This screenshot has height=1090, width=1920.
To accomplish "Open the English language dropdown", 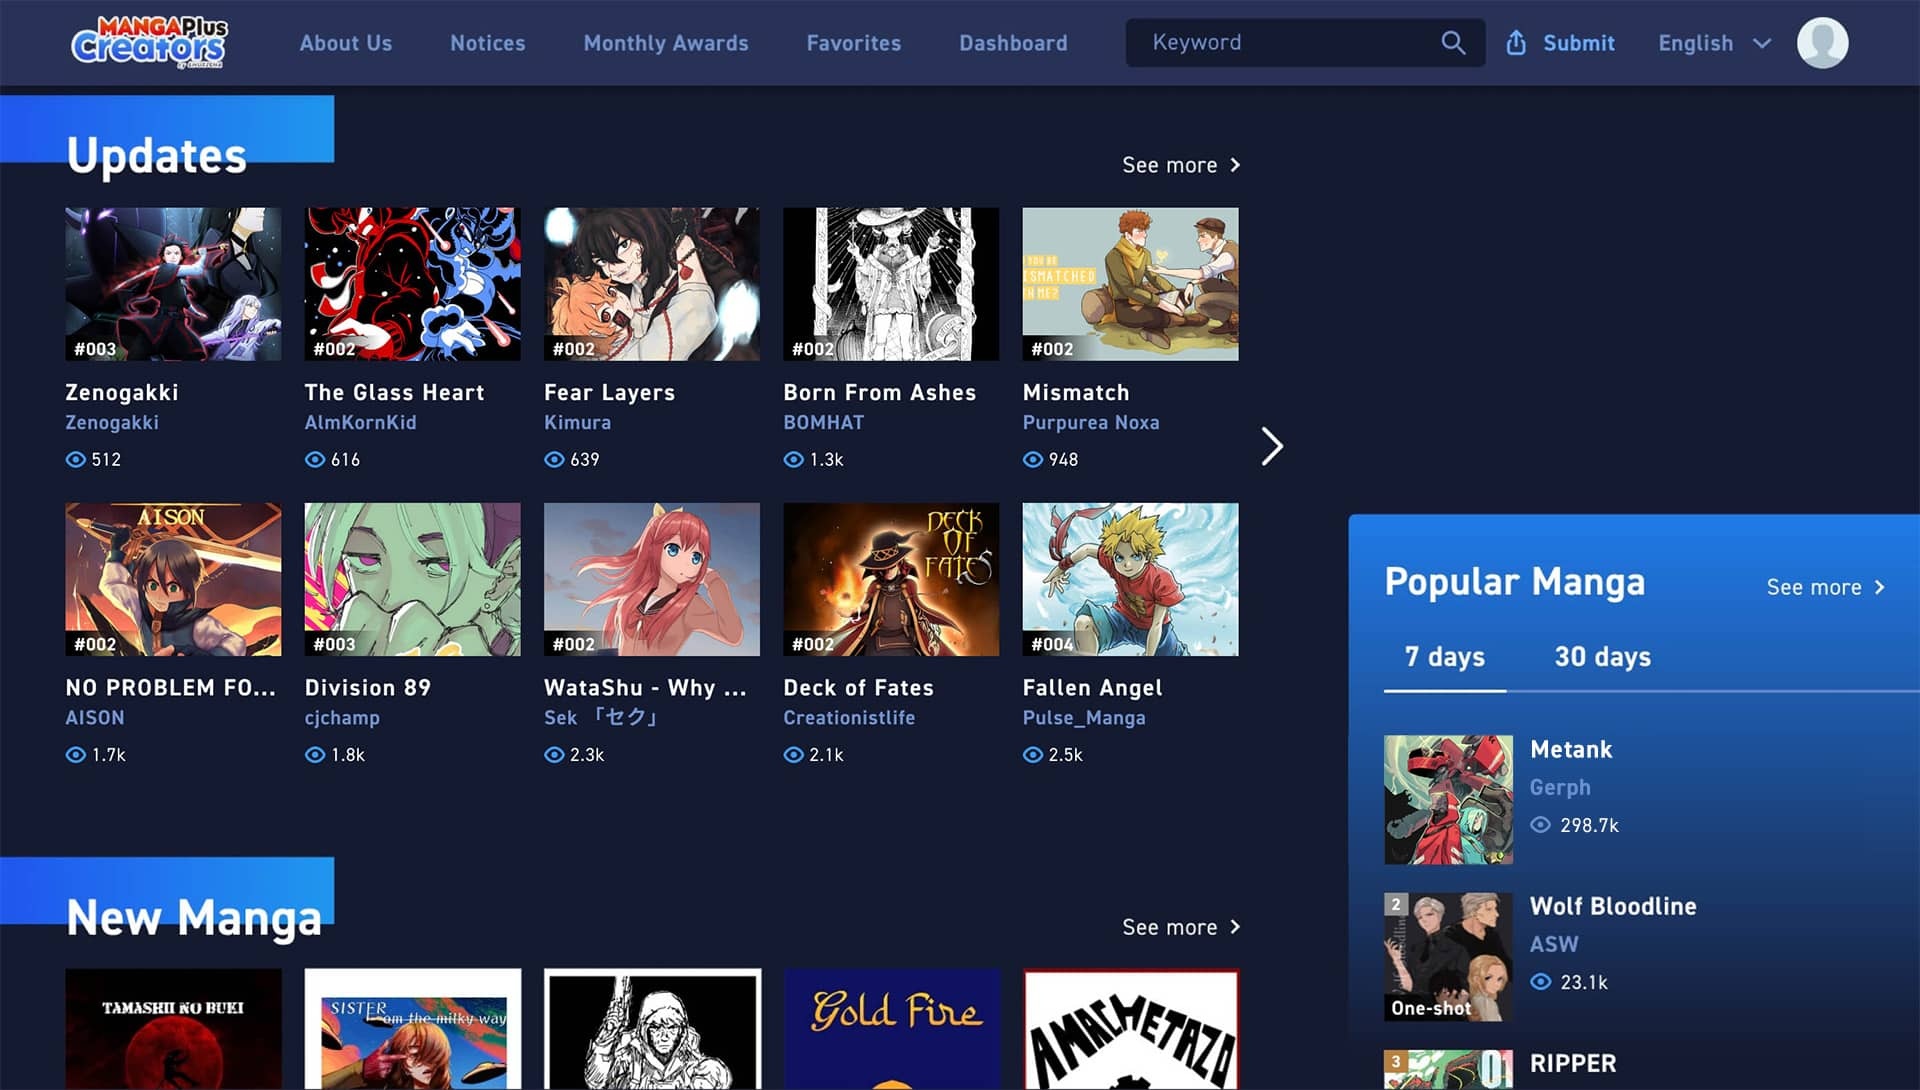I will 1712,43.
